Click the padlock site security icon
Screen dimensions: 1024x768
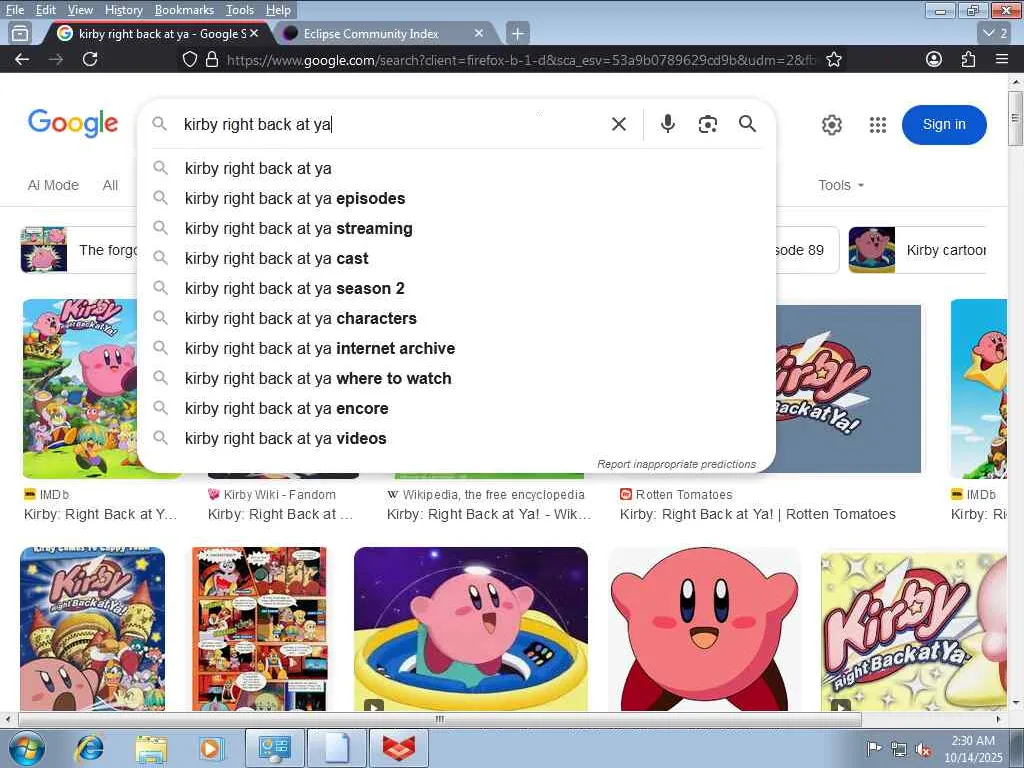[212, 59]
